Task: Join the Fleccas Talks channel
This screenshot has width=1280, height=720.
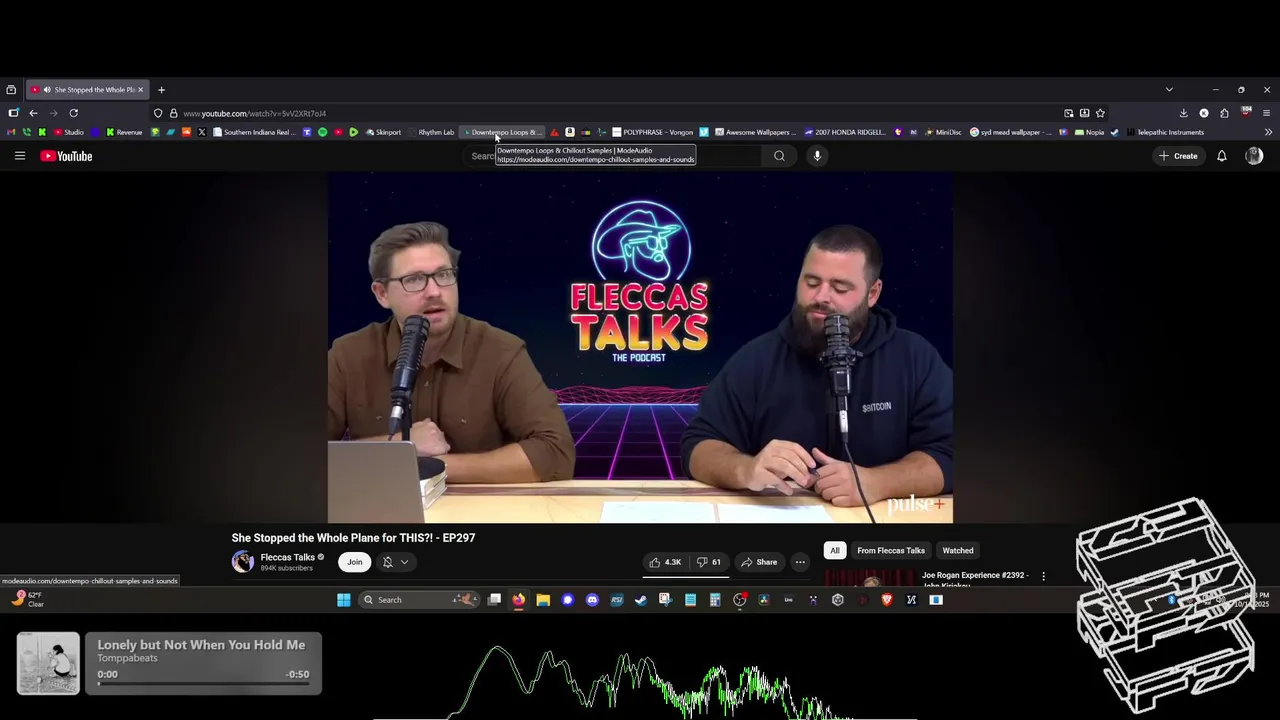Action: click(355, 562)
